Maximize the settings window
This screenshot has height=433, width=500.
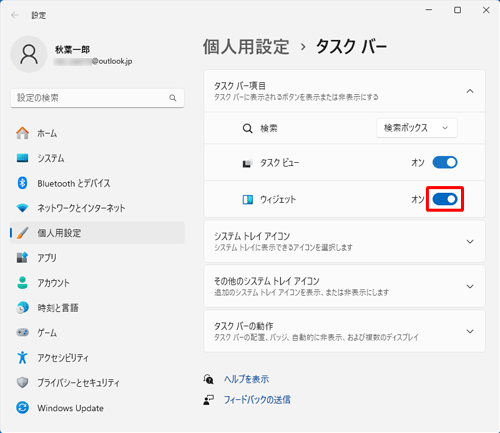(458, 10)
